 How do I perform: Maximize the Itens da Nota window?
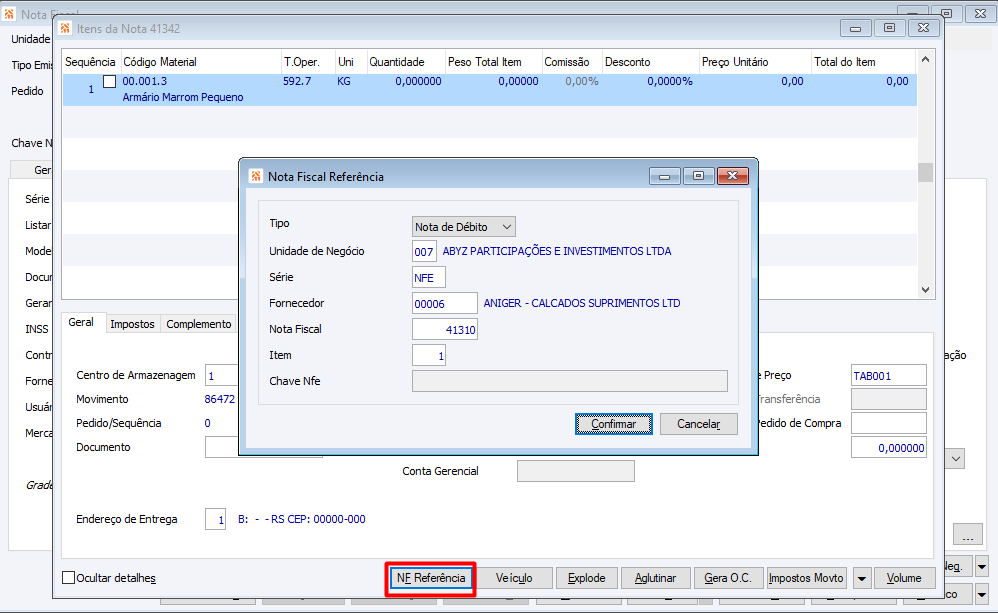[889, 28]
